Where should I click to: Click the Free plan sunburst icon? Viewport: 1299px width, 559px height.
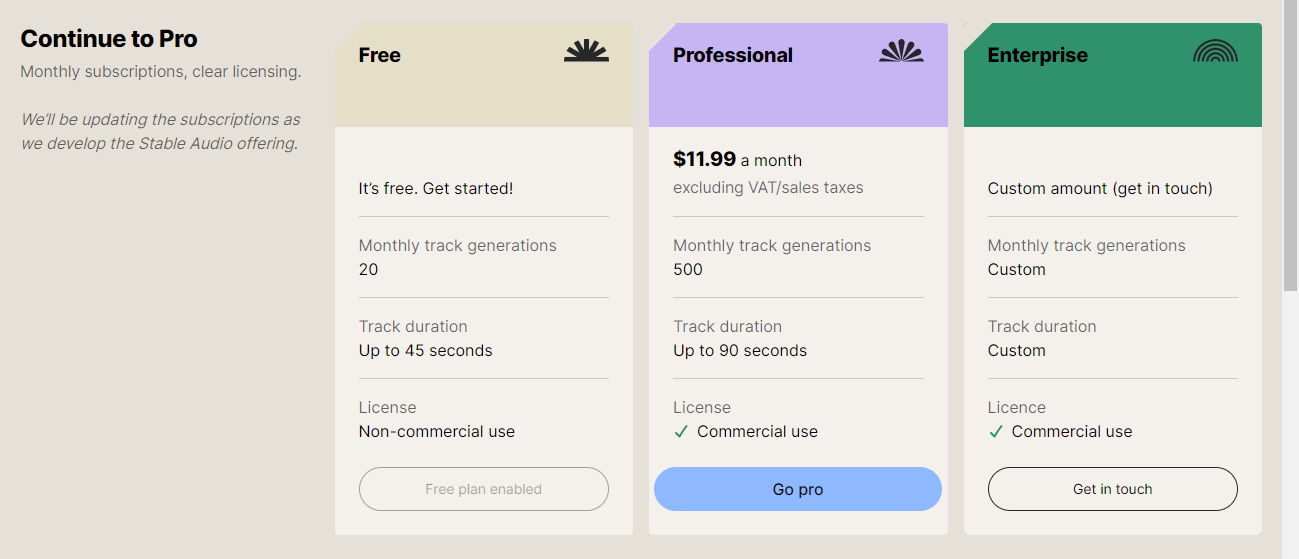586,51
